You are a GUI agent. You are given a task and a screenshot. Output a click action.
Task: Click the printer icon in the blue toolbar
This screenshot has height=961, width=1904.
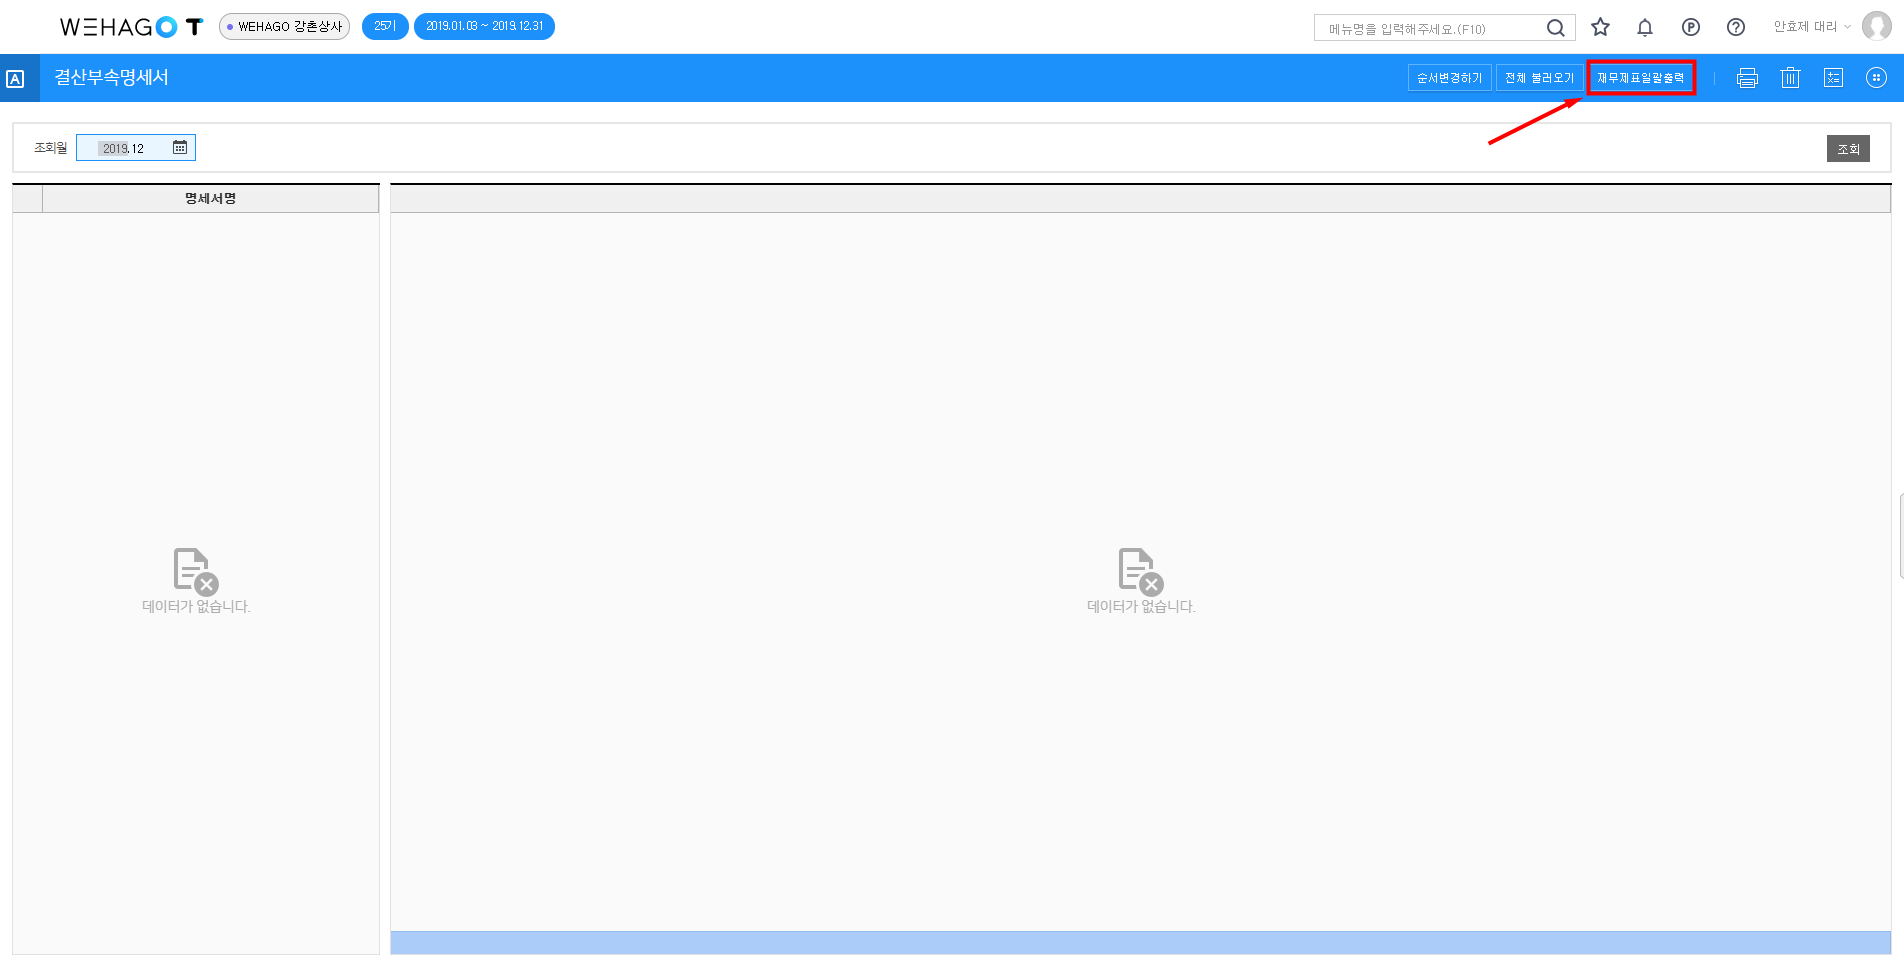[x=1747, y=78]
